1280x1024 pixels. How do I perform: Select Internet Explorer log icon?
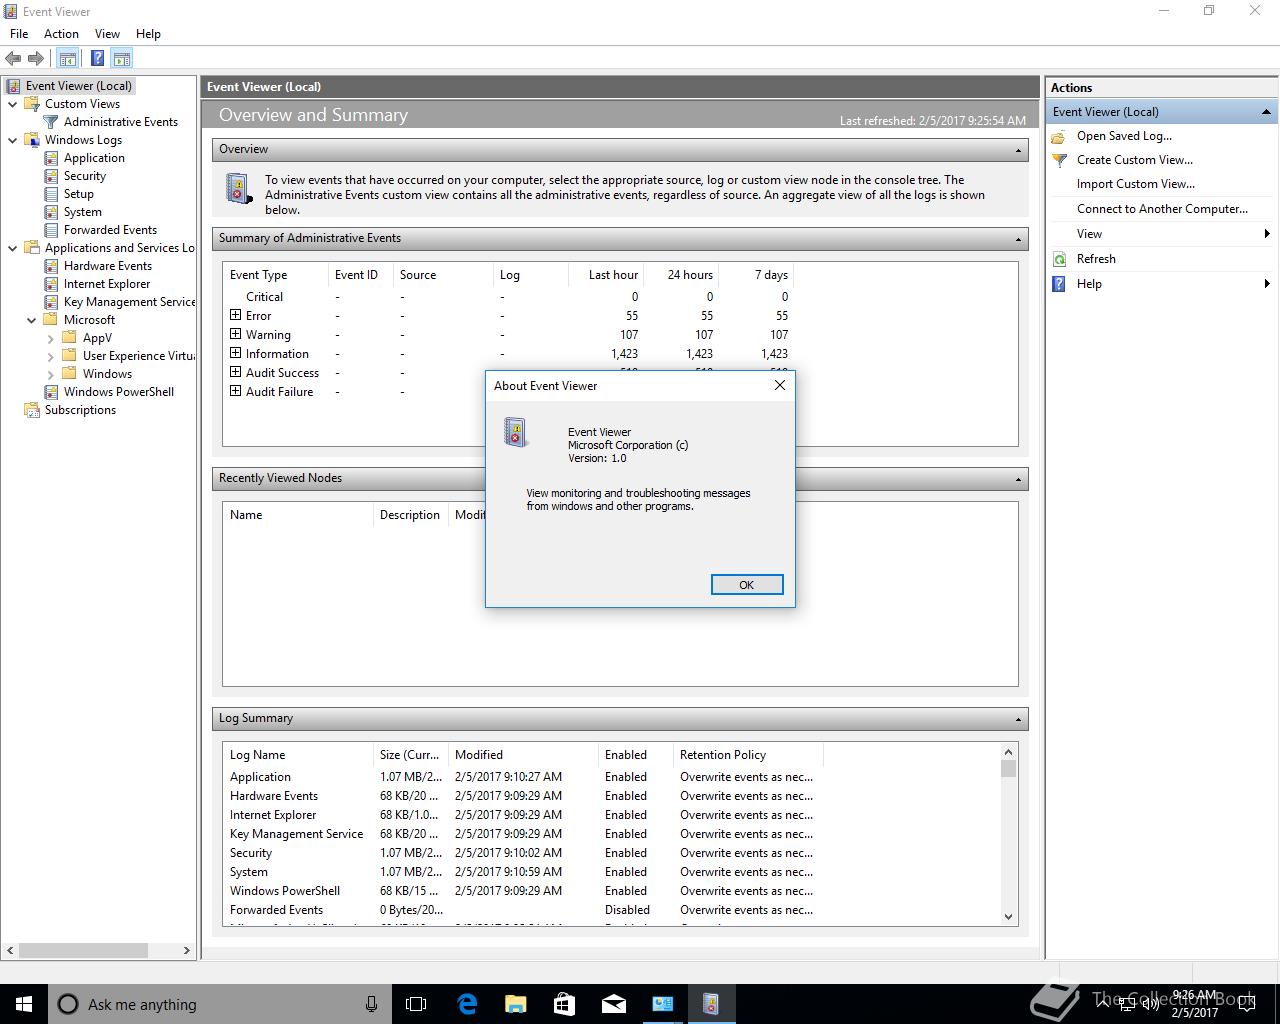51,284
